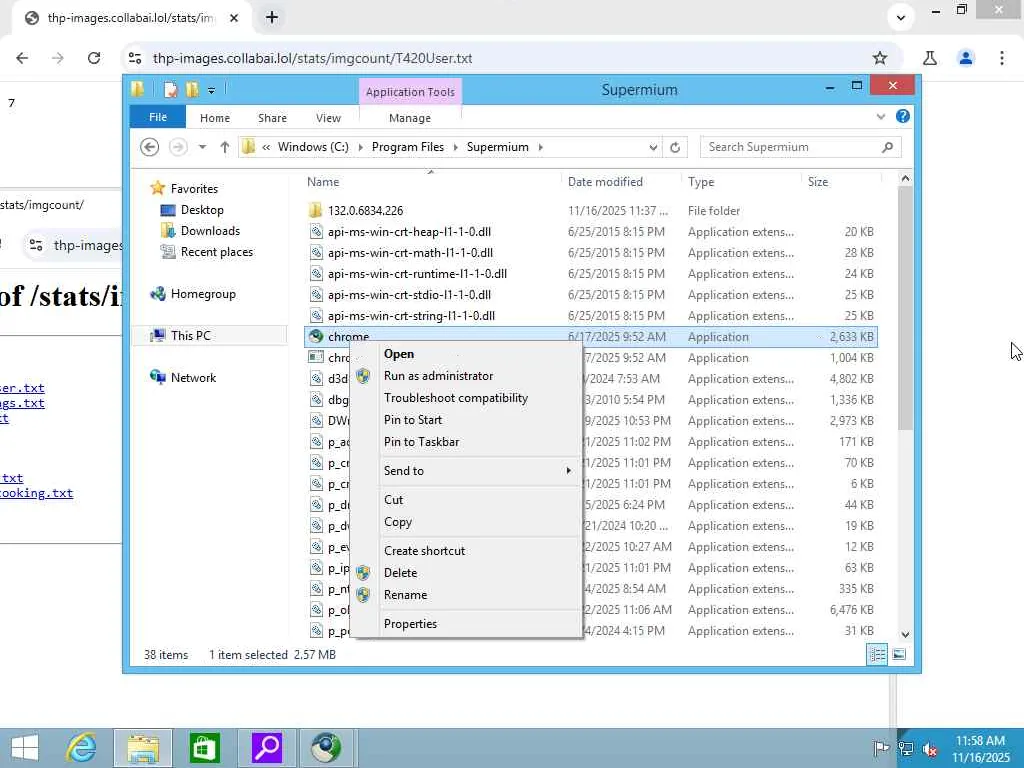Click the Explorer search magnifier icon
Image resolution: width=1024 pixels, height=768 pixels.
click(887, 147)
